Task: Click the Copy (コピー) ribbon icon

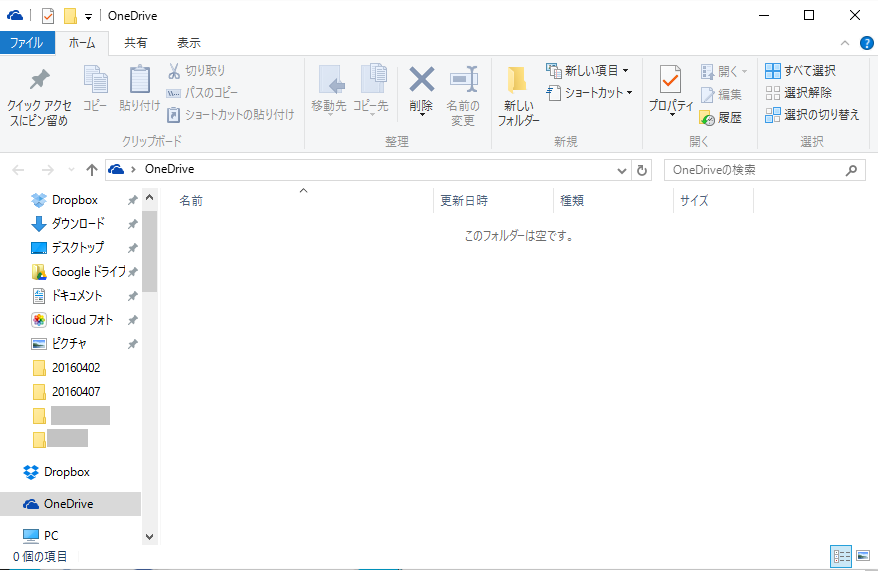Action: (95, 79)
